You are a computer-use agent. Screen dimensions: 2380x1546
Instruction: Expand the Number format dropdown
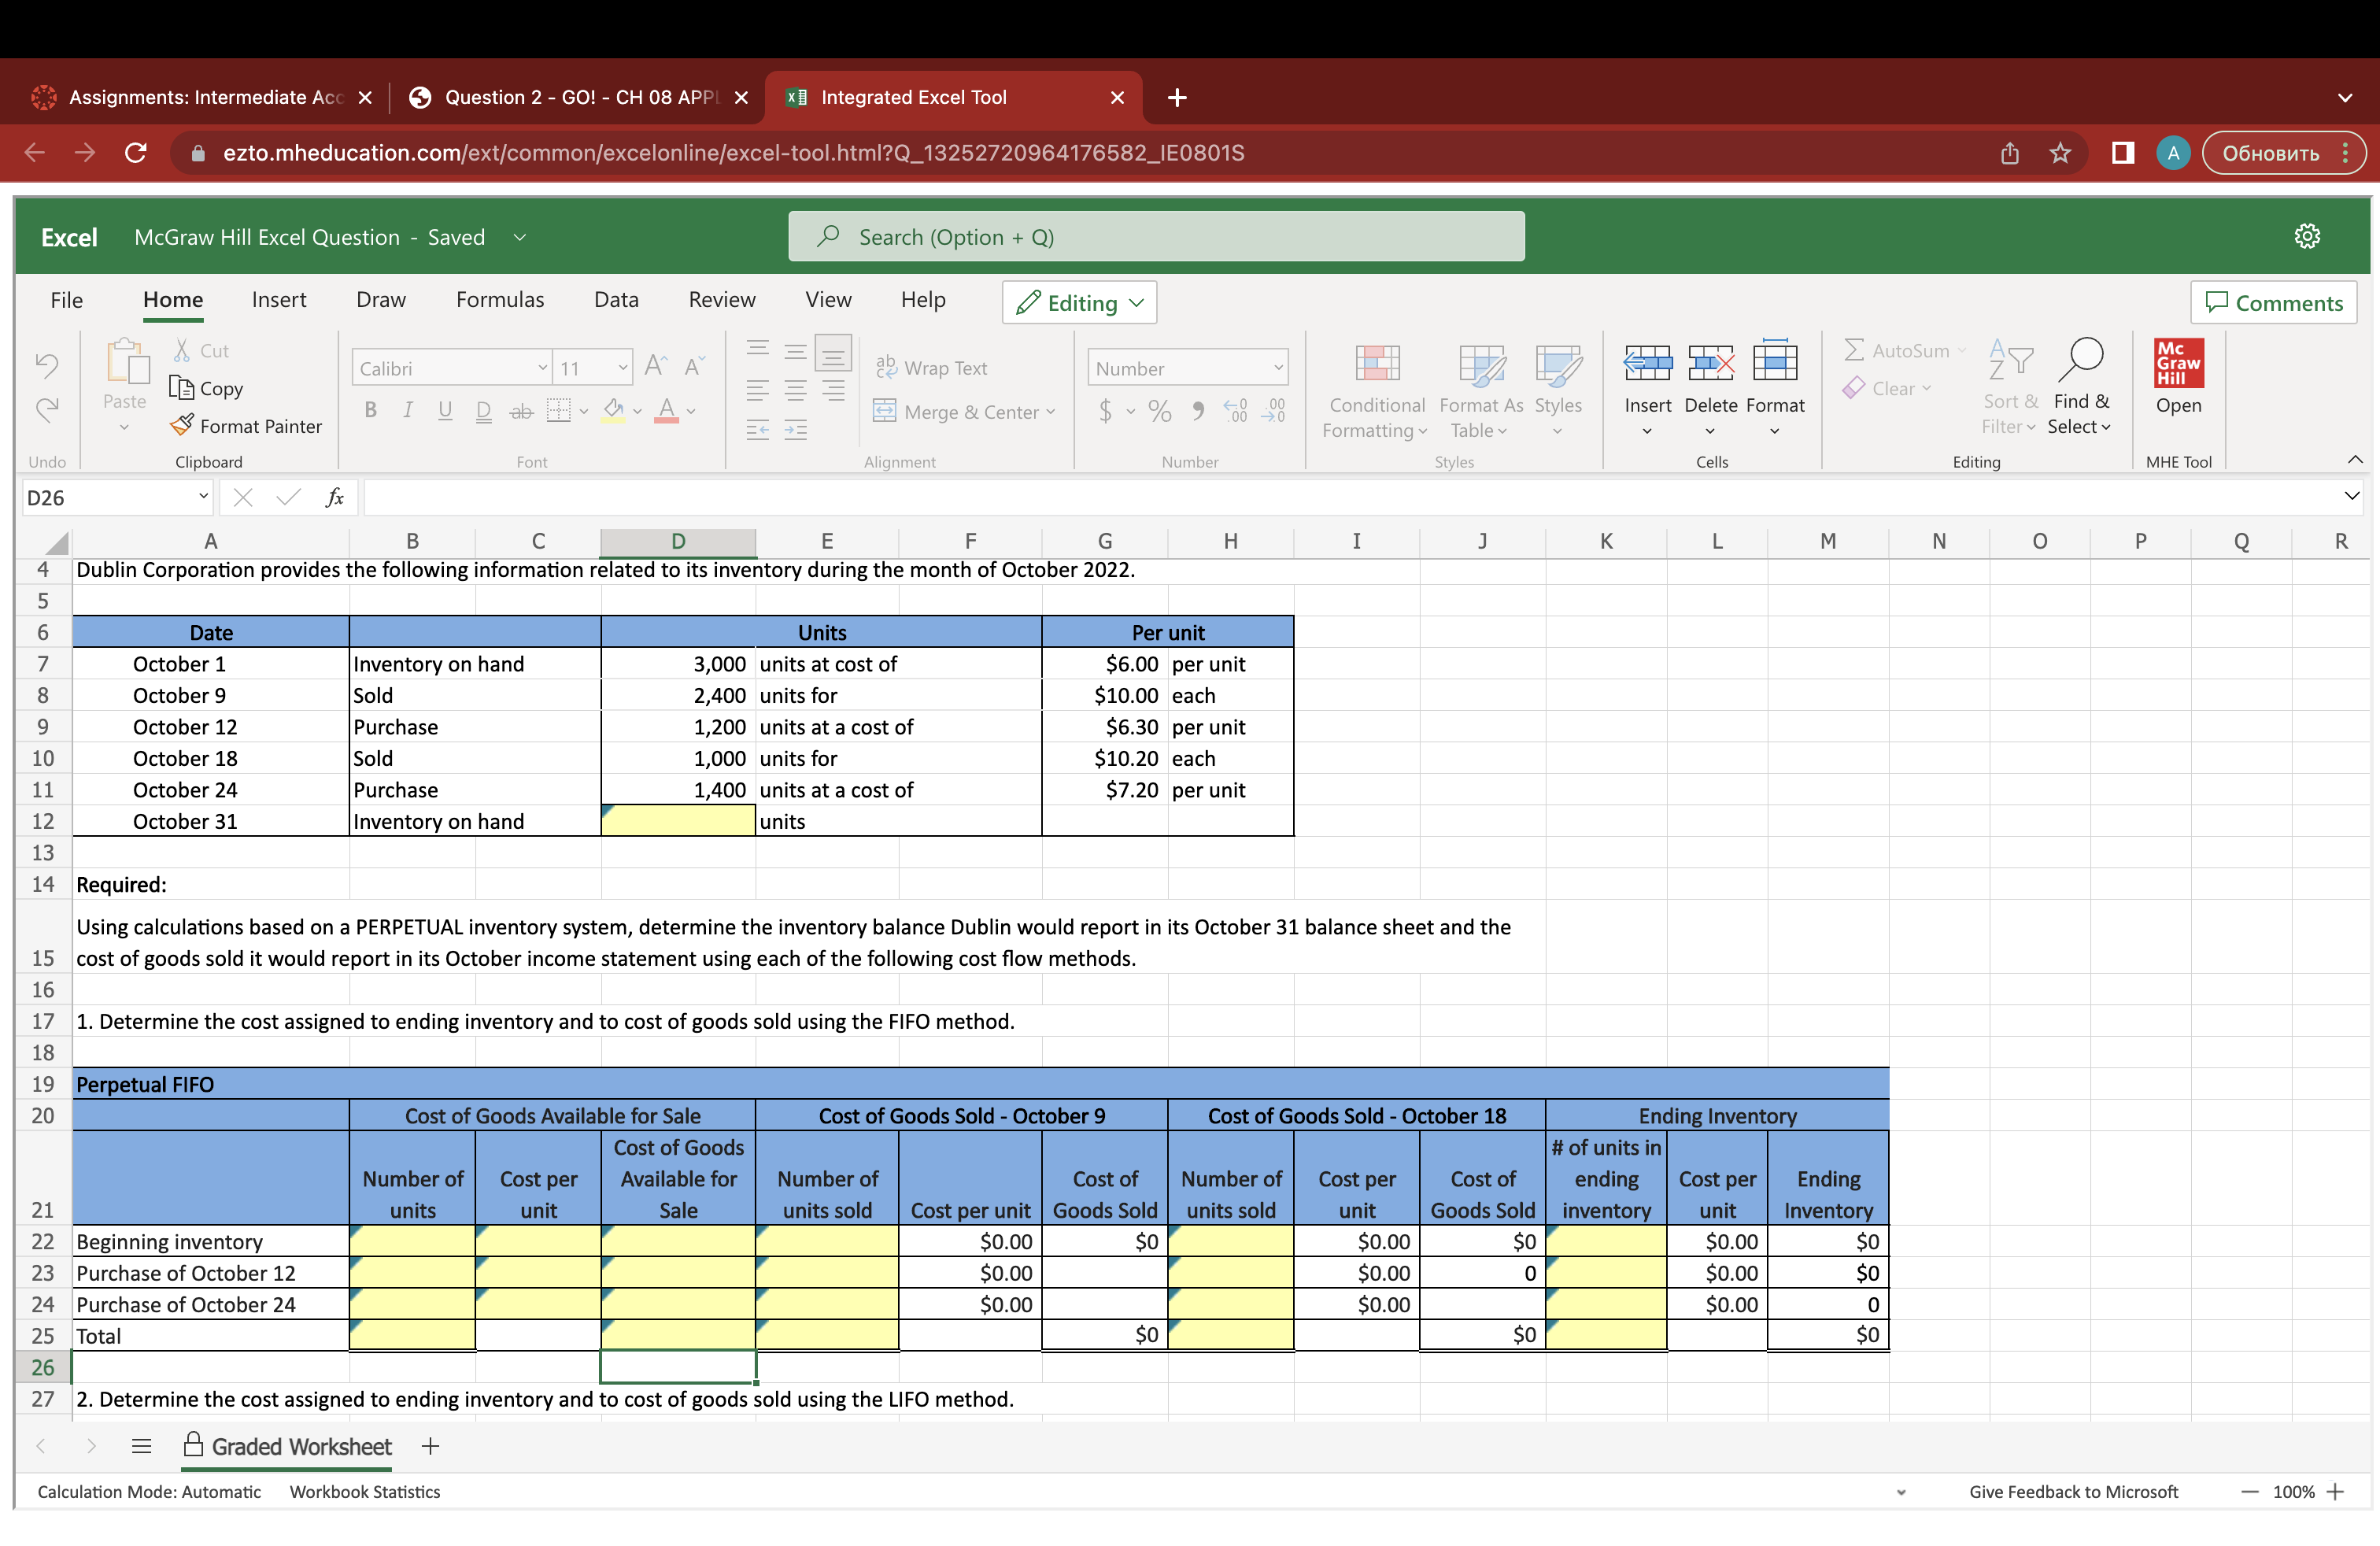[x=1277, y=368]
